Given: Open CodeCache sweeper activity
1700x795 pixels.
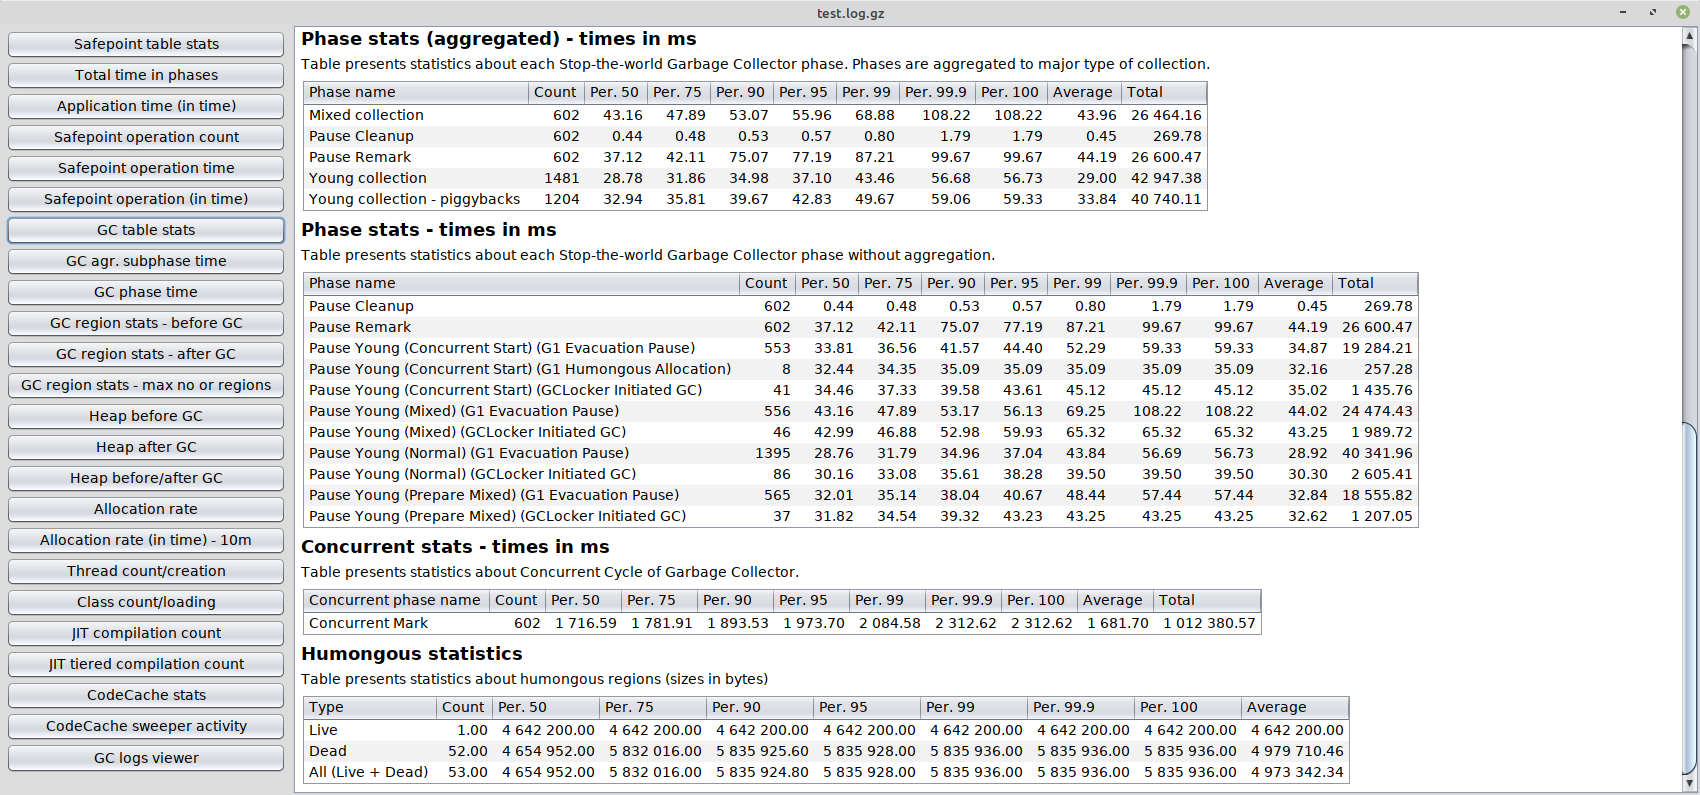Looking at the screenshot, I should pos(146,726).
